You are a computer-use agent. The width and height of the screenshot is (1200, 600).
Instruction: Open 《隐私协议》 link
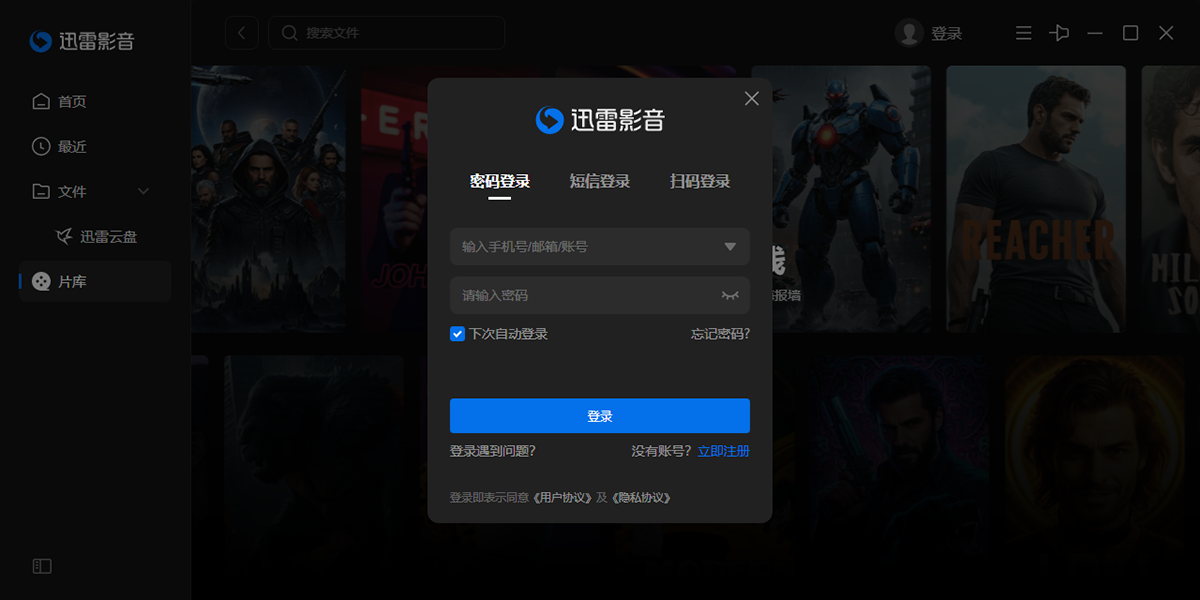pyautogui.click(x=640, y=497)
